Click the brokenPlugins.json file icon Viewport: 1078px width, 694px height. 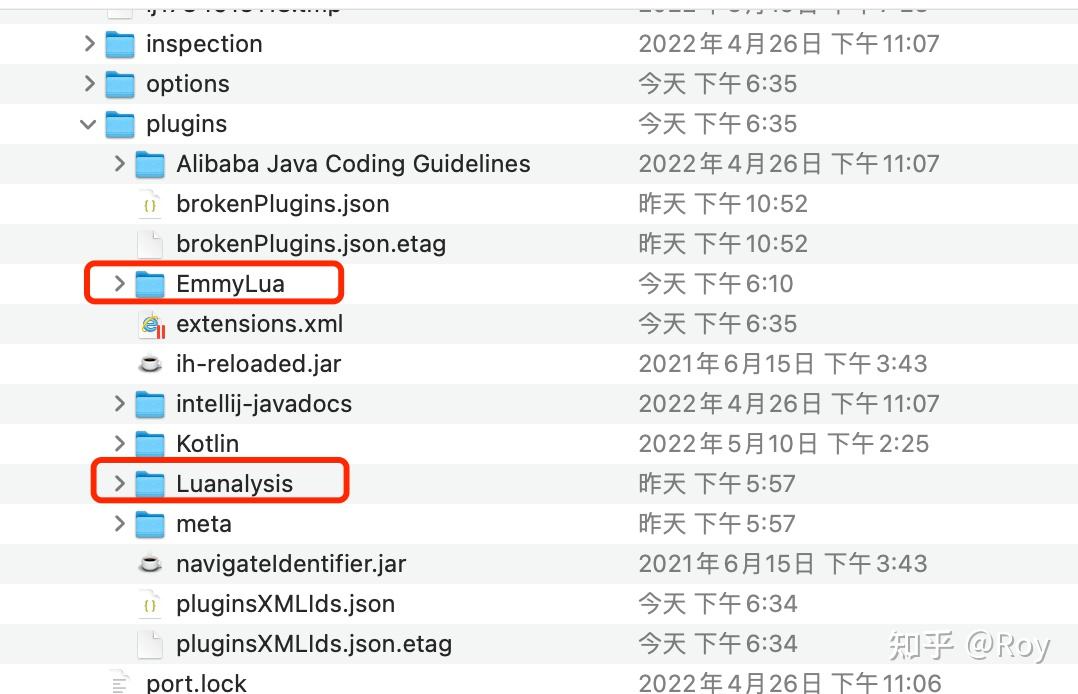[x=150, y=203]
